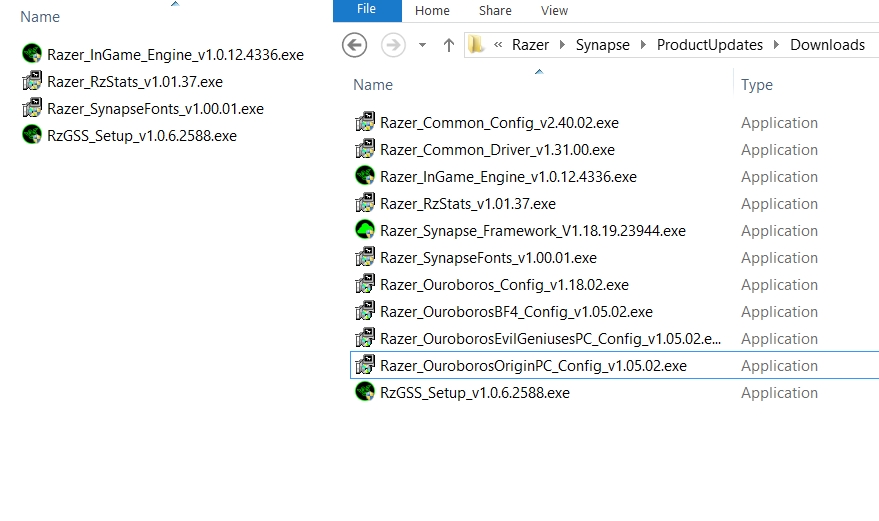Select Razer_RzStats_v1.01.37.exe name in left window
Screen dimensions: 879x521
click(x=135, y=82)
